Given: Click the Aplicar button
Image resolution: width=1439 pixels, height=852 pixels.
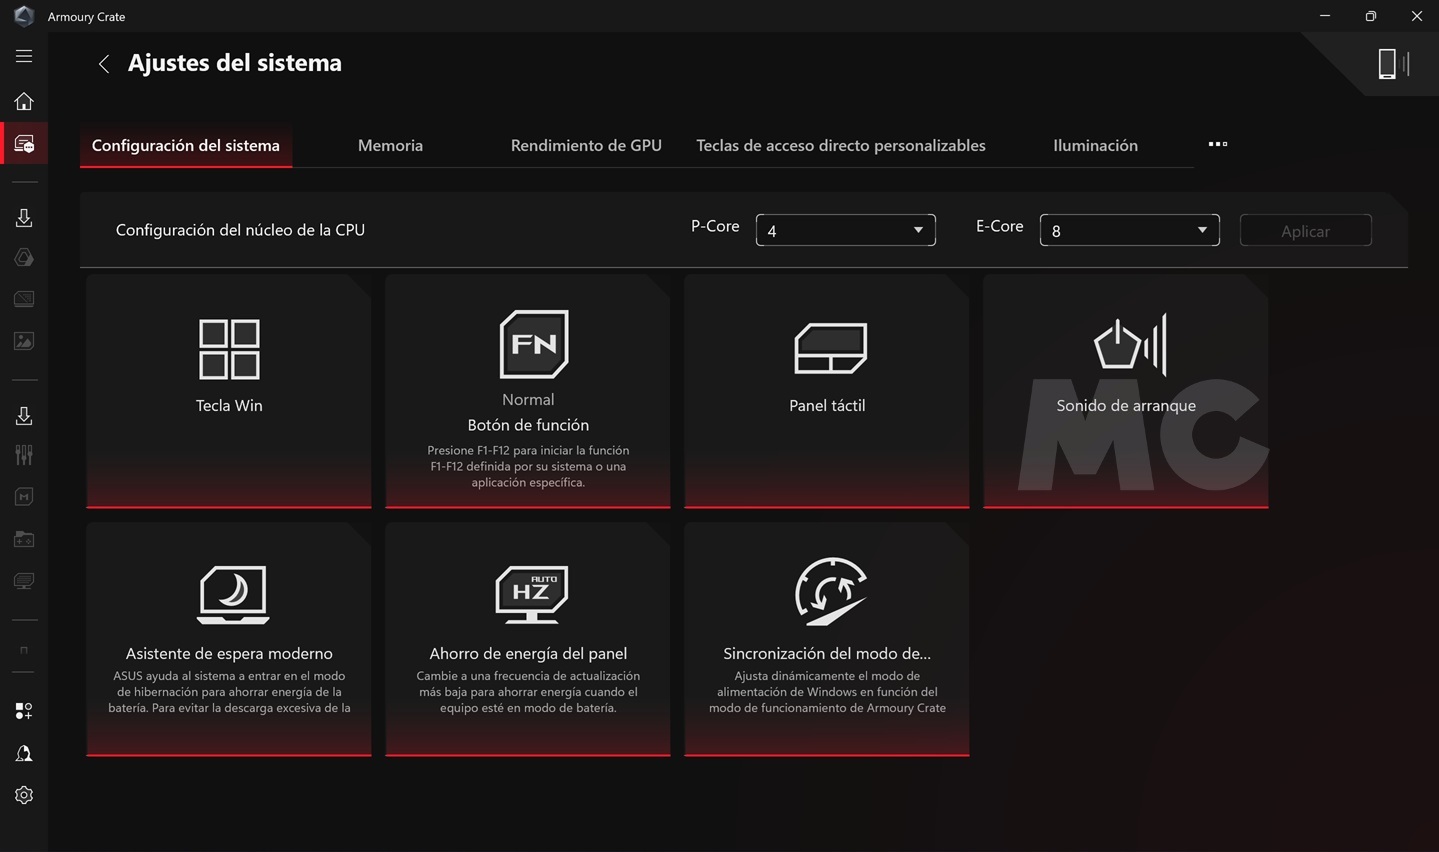Looking at the screenshot, I should [1306, 230].
